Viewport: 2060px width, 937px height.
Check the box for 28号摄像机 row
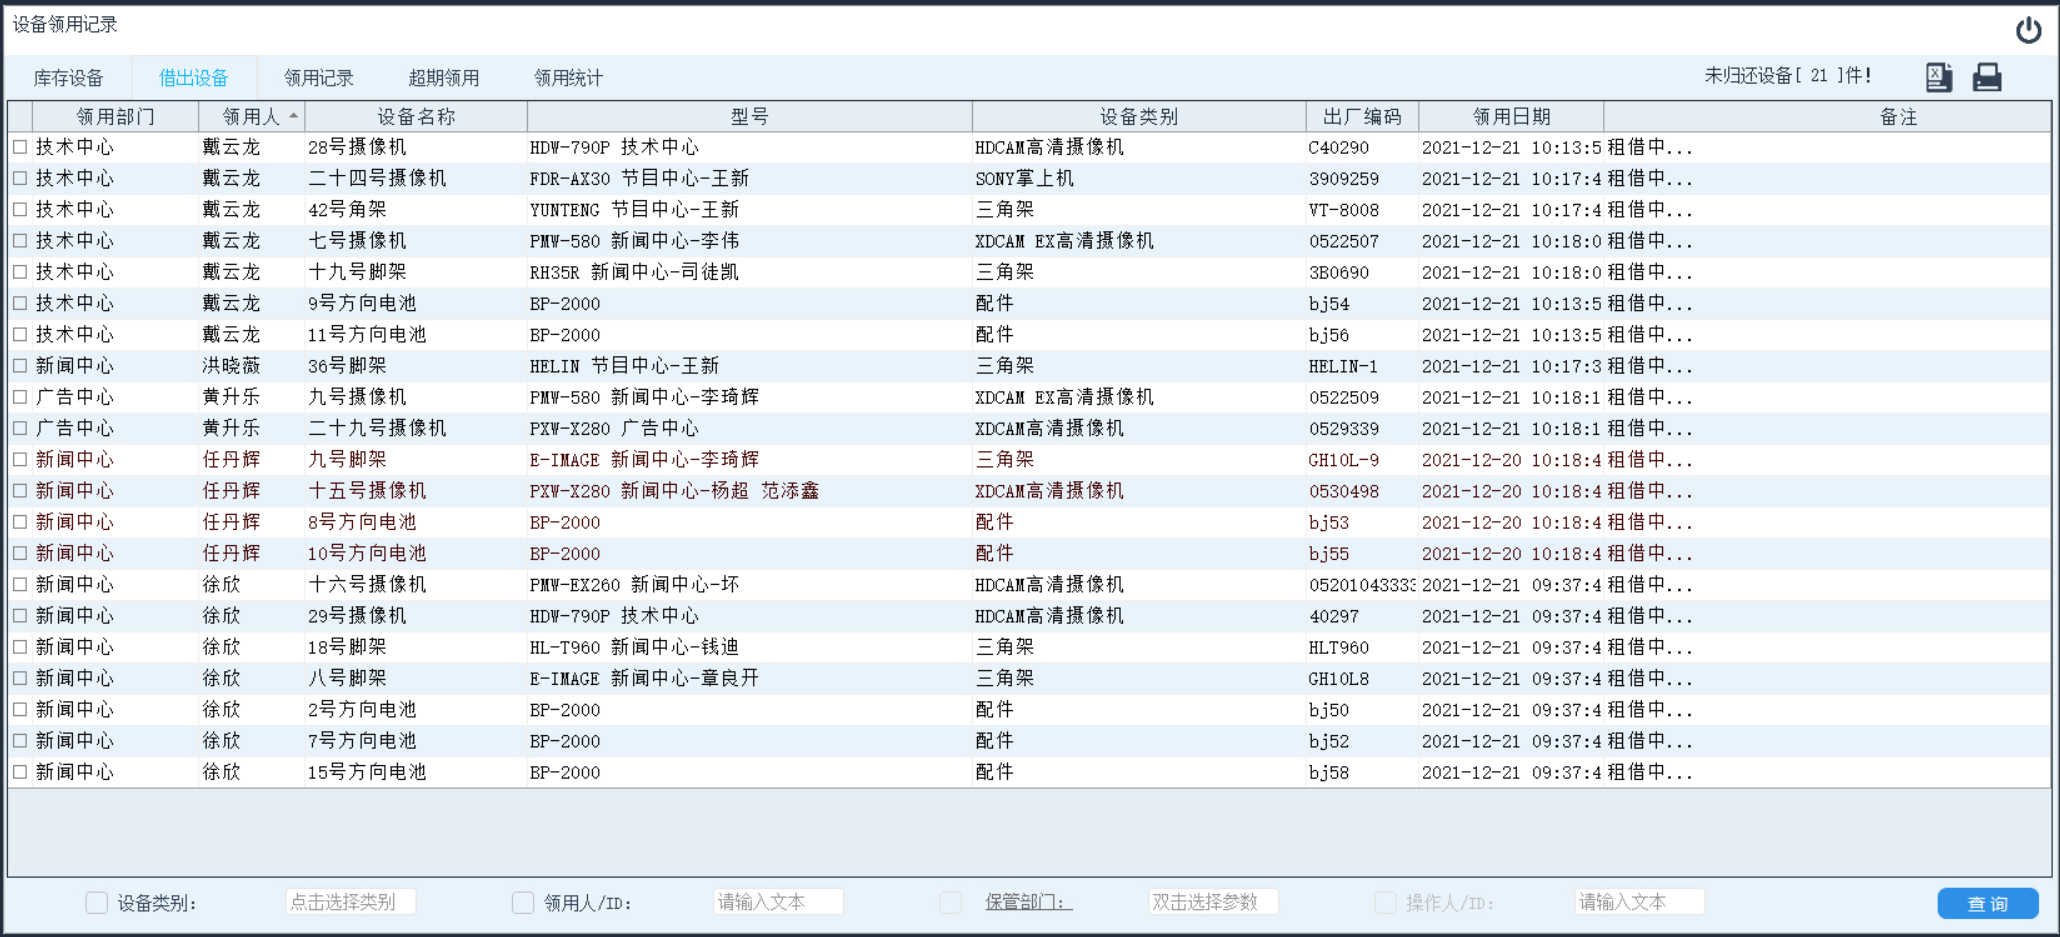[x=20, y=147]
